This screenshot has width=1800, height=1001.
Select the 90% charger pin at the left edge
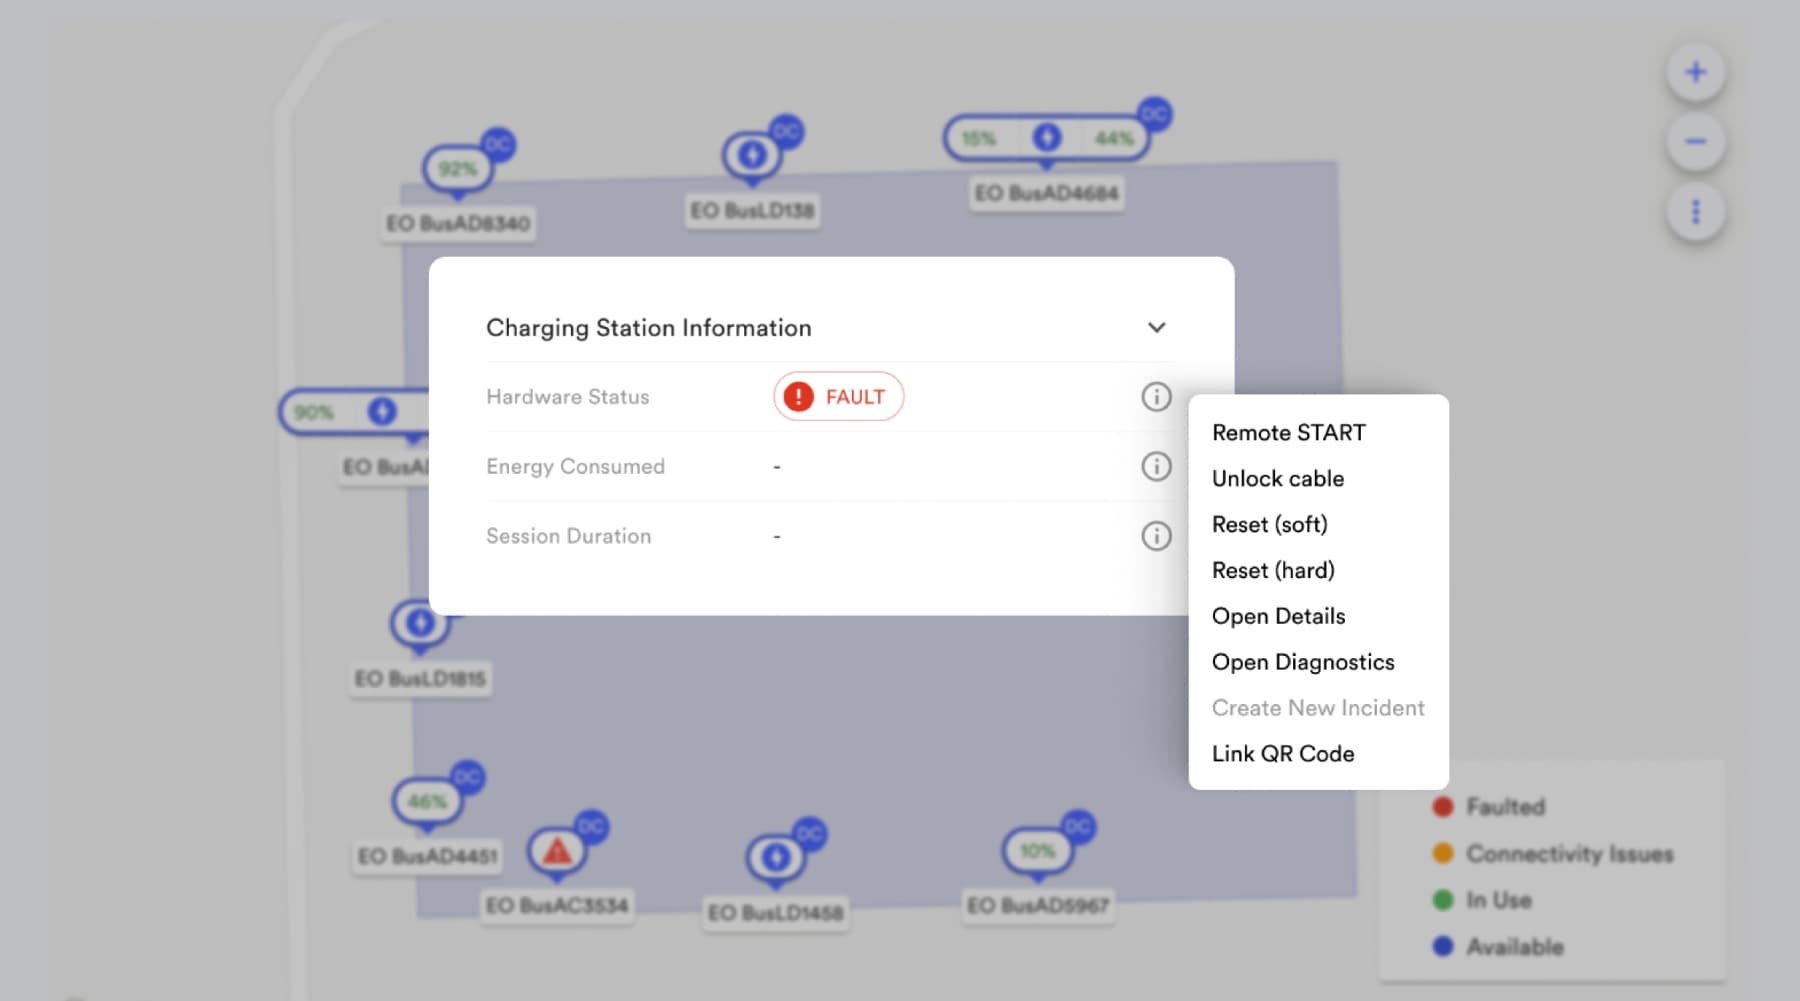[354, 412]
